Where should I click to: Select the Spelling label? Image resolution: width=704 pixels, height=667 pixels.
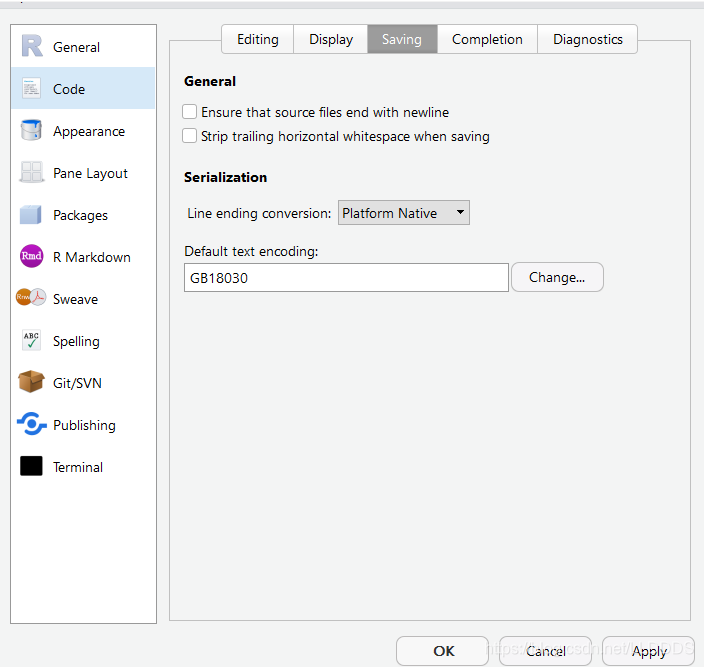click(x=76, y=342)
